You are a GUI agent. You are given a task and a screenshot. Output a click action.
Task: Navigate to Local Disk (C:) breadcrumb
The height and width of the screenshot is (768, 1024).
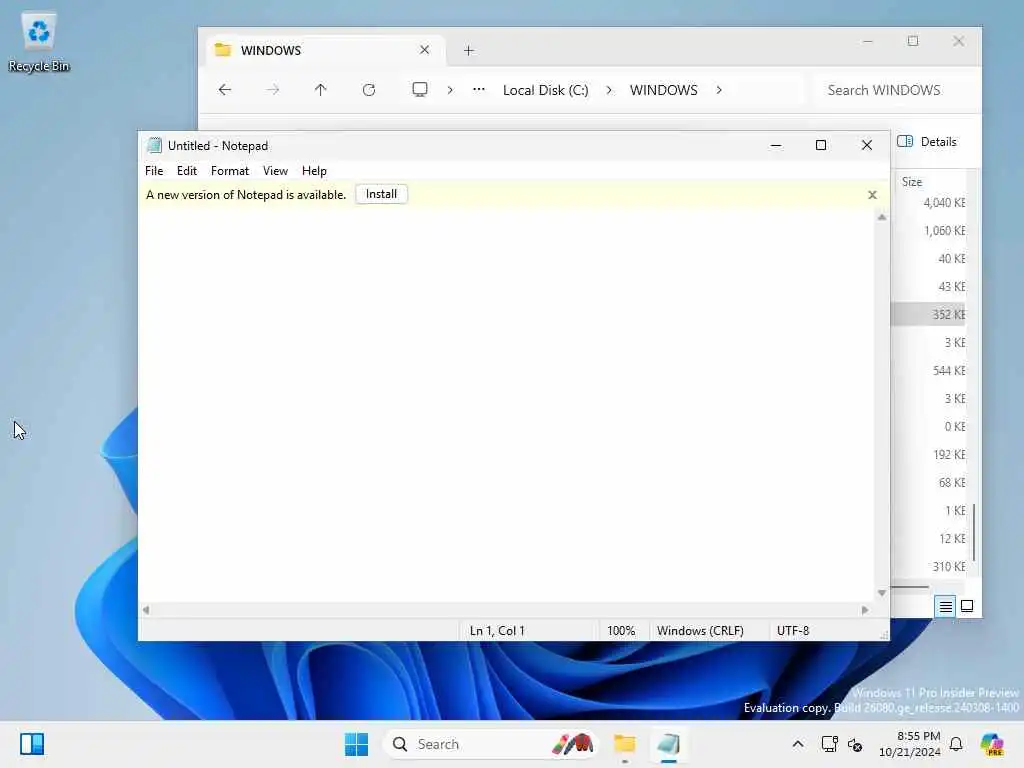point(545,90)
